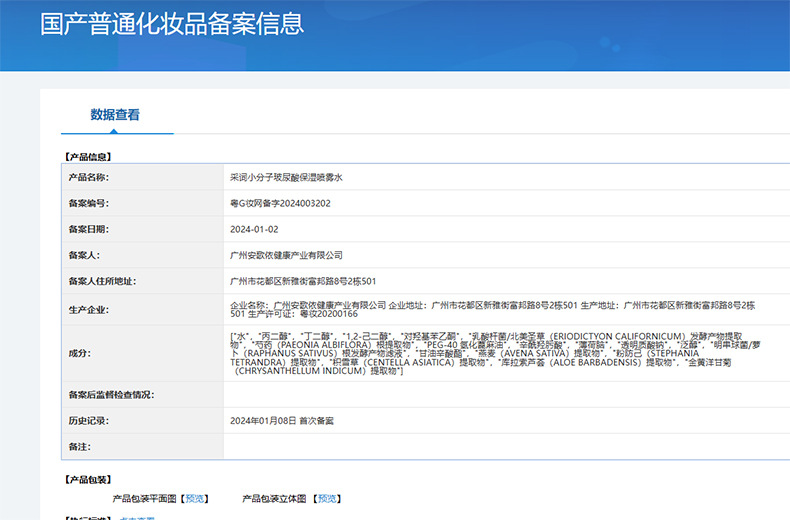The width and height of the screenshot is (790, 520).
Task: Click the 【产品包装】 section heading
Action: 88,479
